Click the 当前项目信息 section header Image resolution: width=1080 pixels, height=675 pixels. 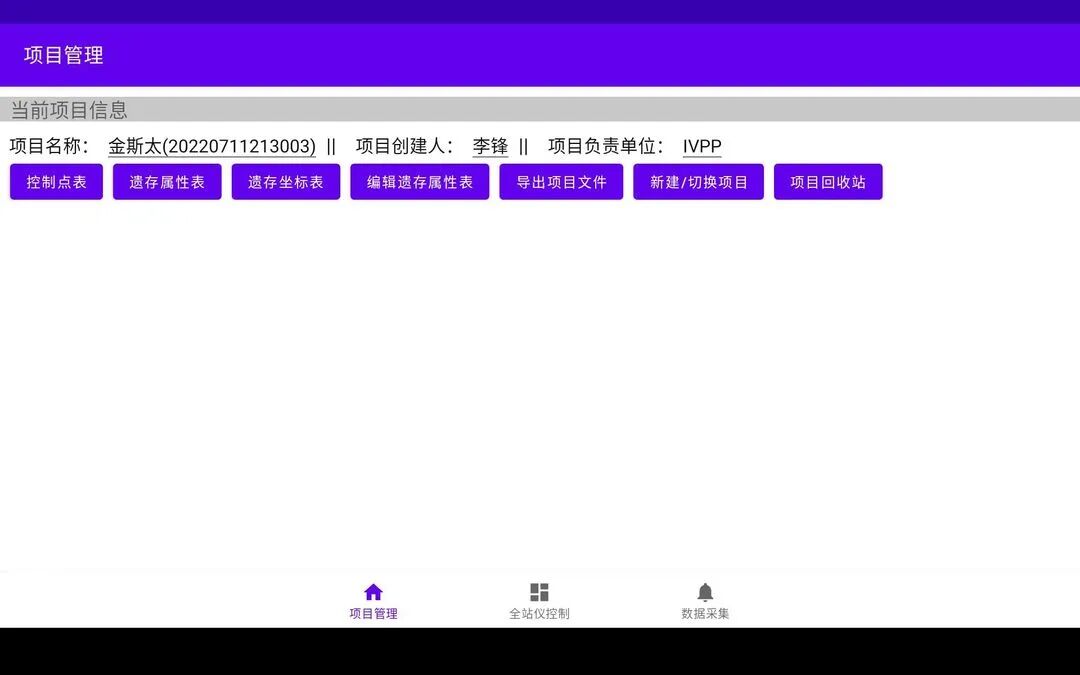pyautogui.click(x=540, y=110)
